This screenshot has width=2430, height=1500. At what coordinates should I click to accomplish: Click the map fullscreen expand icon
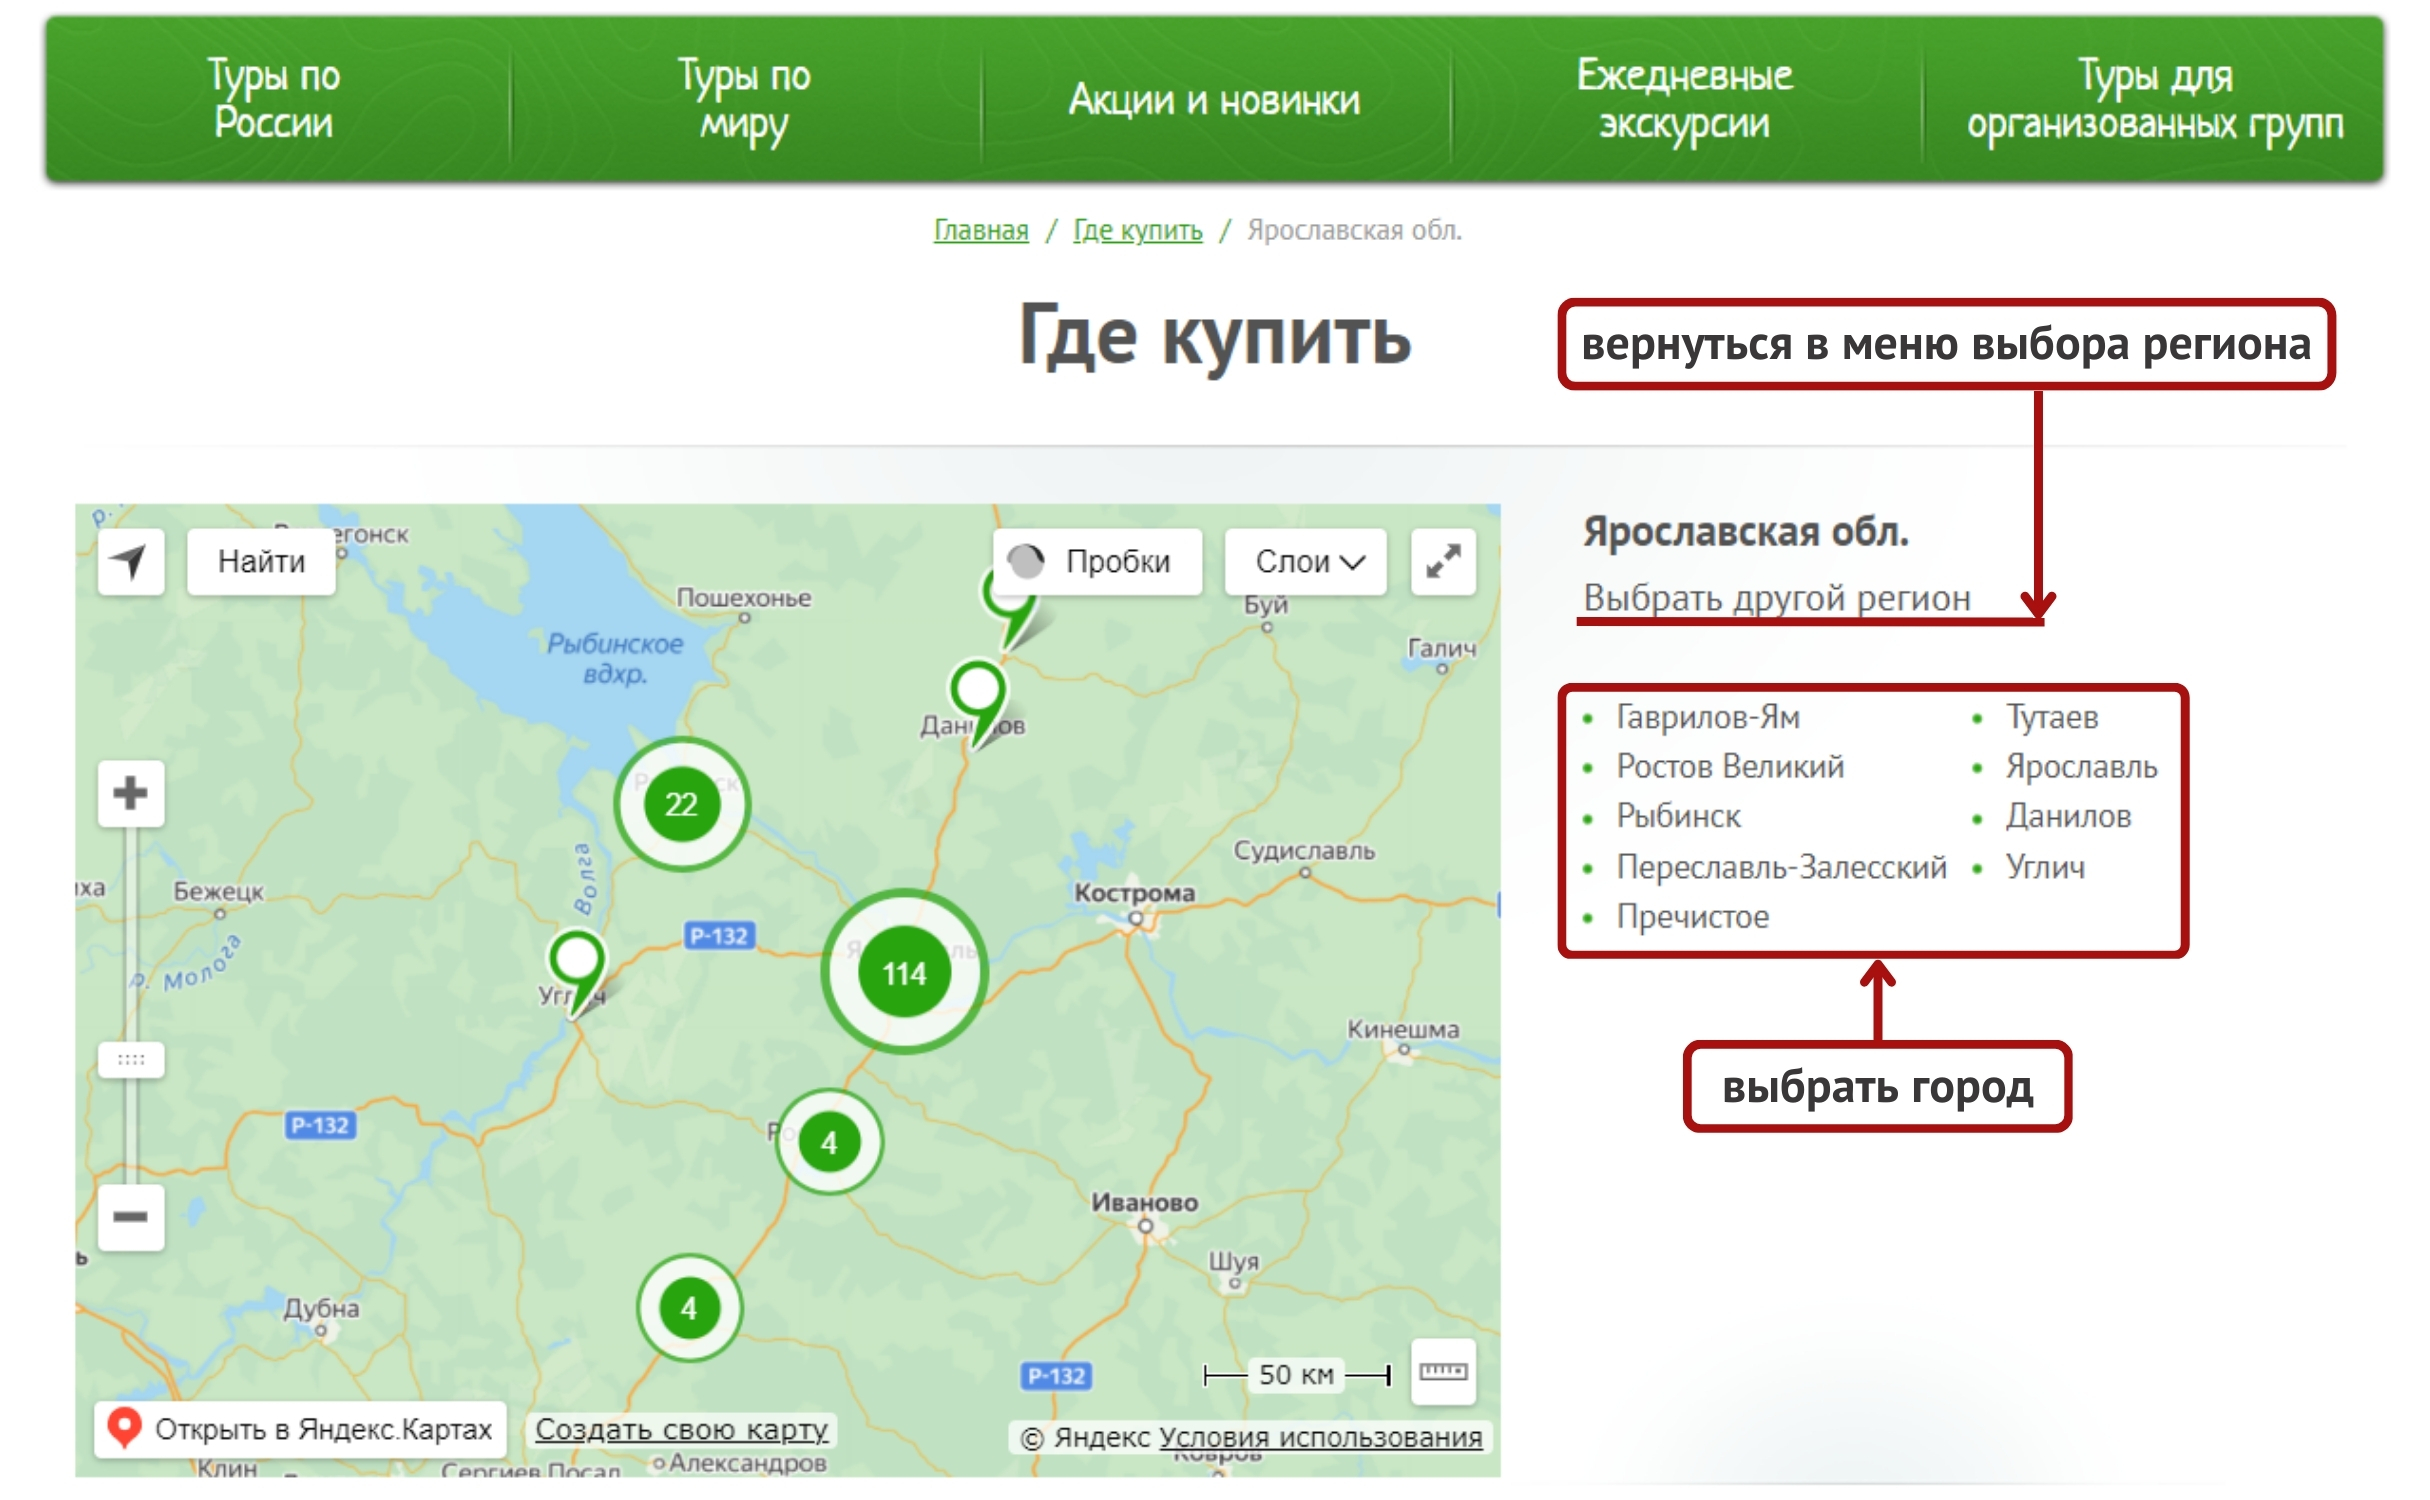[1443, 562]
